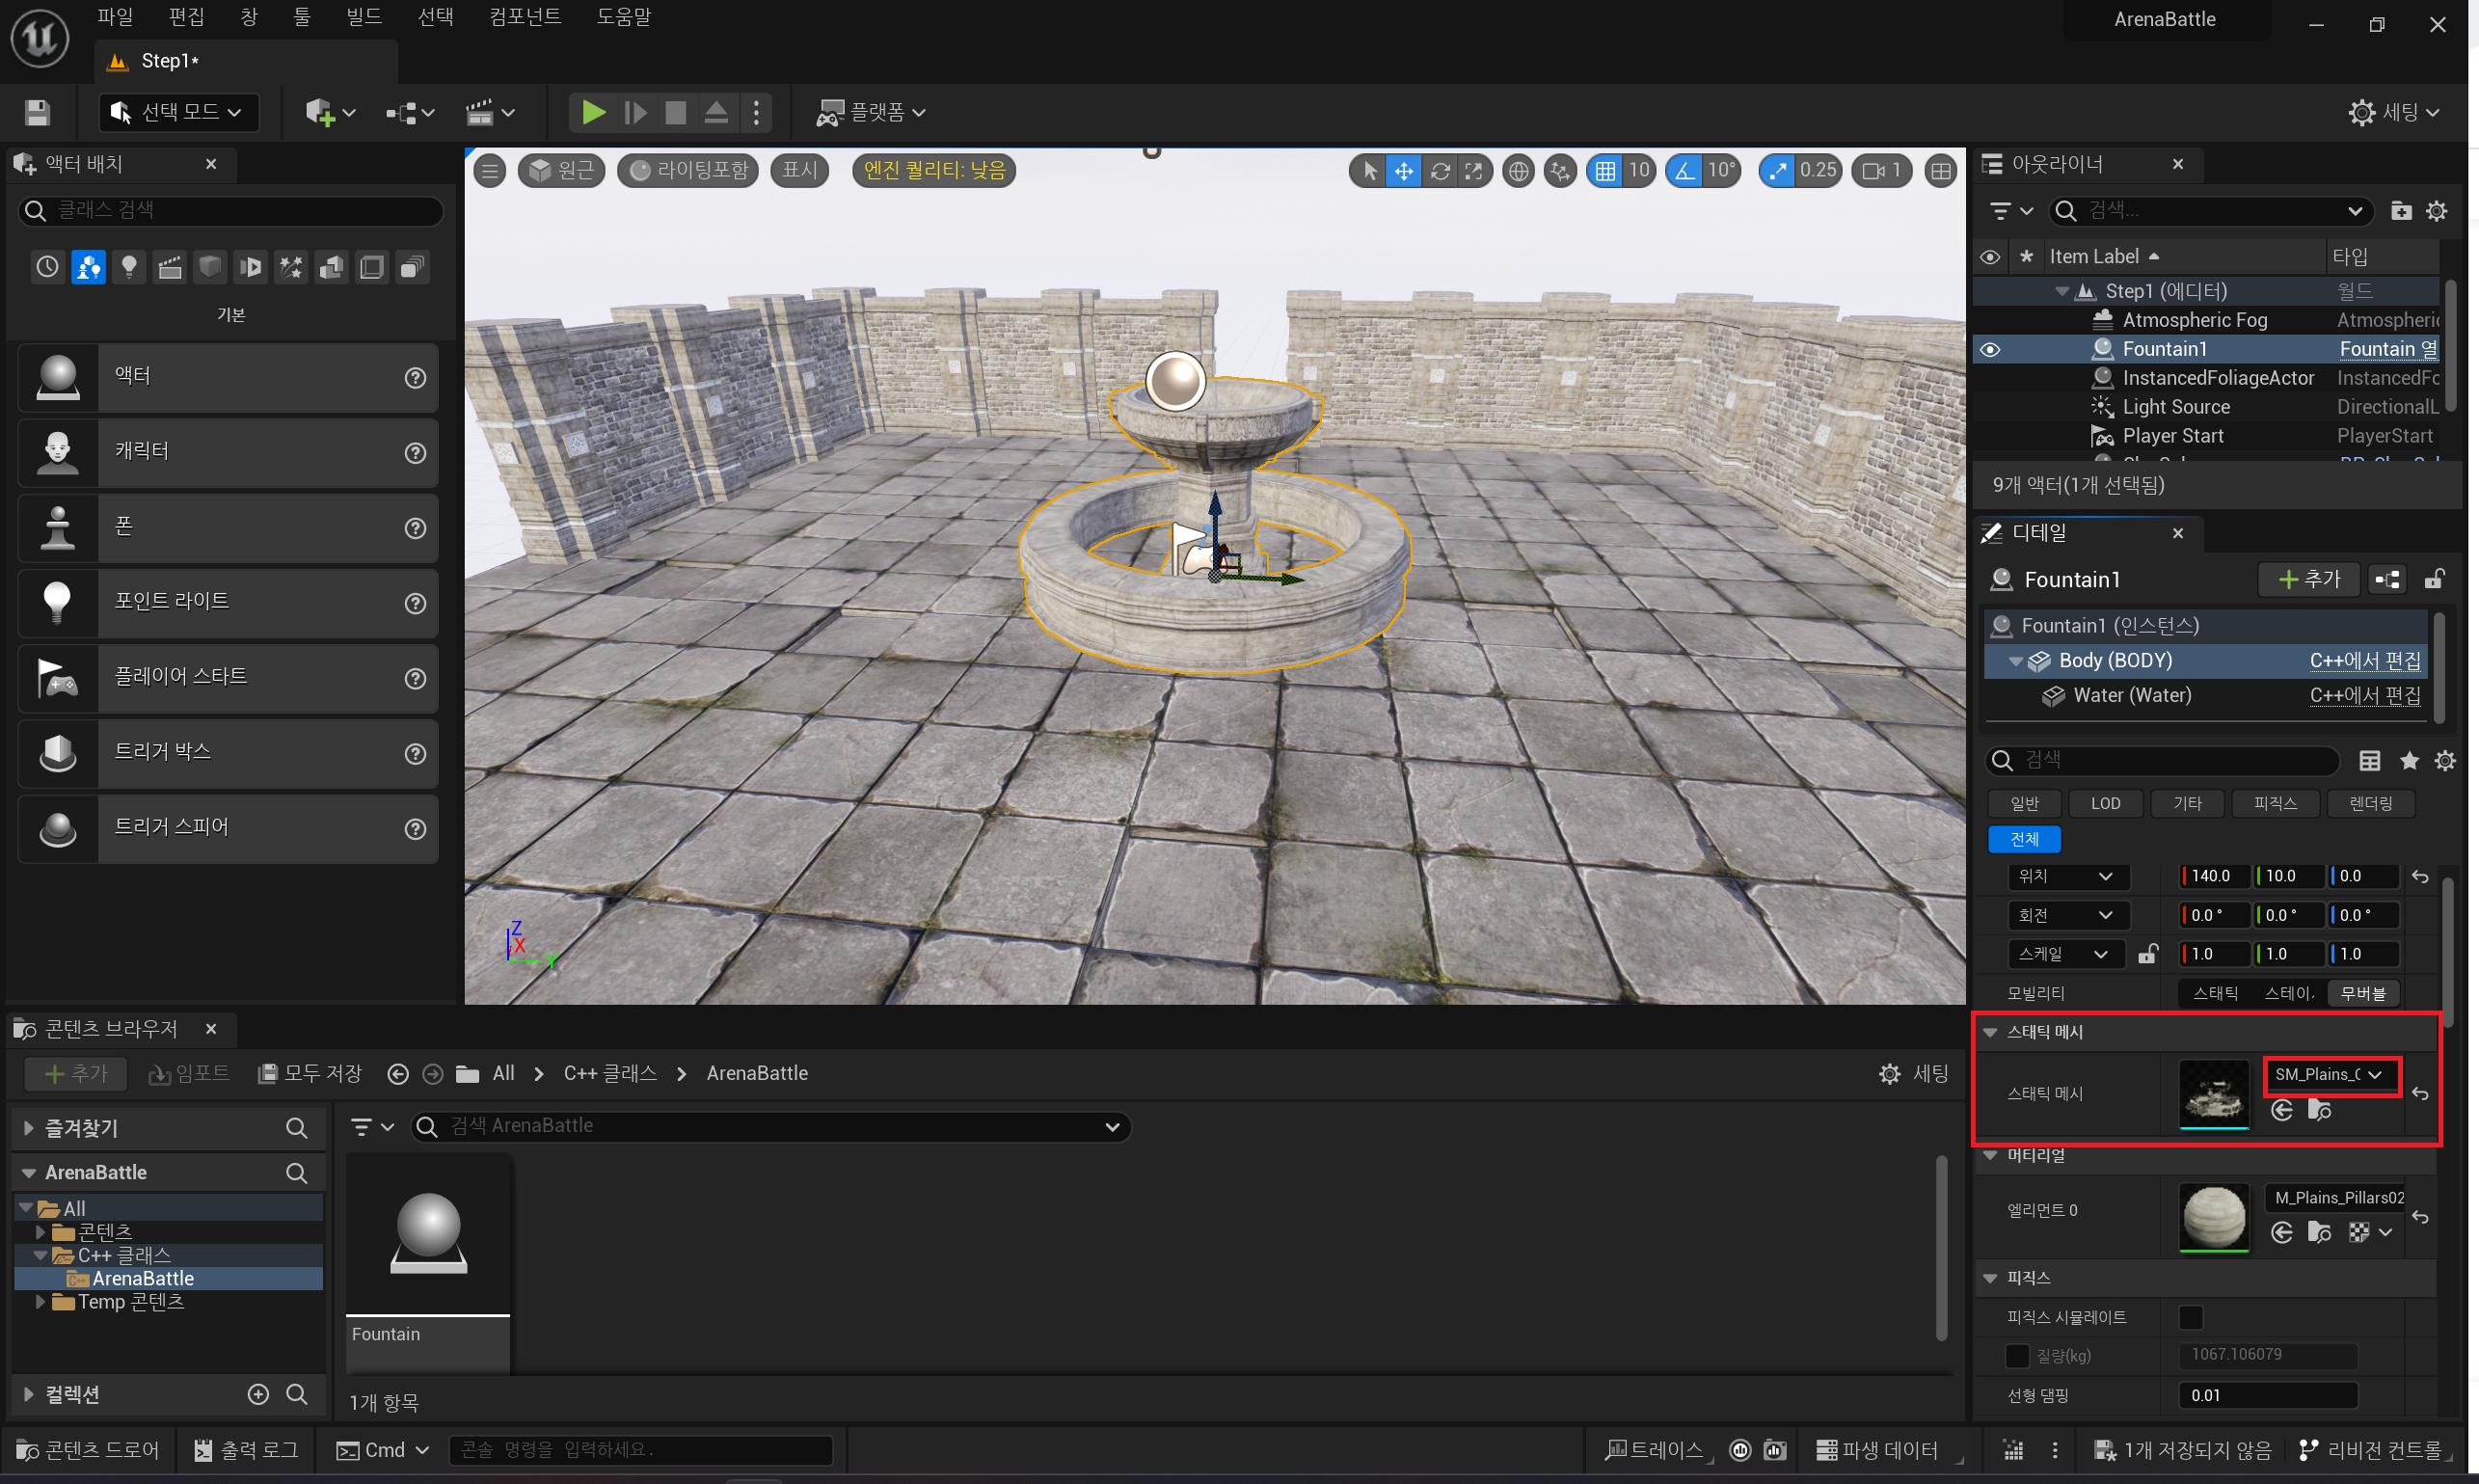Switch to the LOD filter tab

click(x=2105, y=803)
